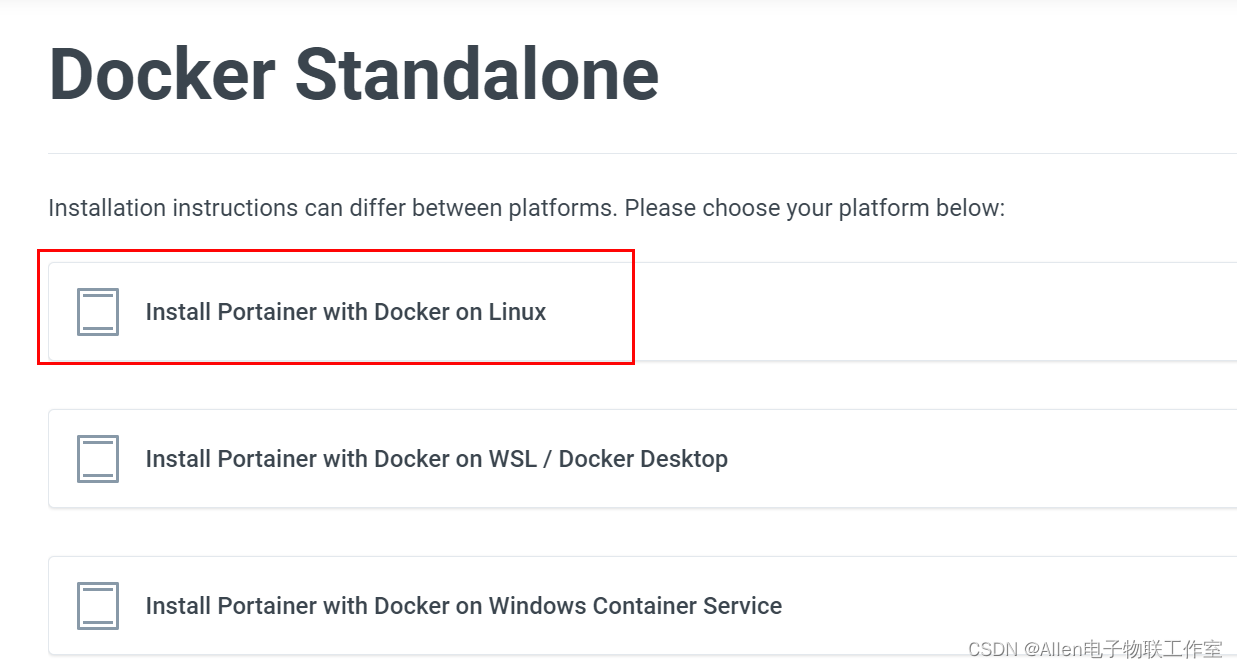Open Install Portainer with Docker on WSL / Docker Desktop
Viewport: 1237px width, 668px height.
[437, 458]
